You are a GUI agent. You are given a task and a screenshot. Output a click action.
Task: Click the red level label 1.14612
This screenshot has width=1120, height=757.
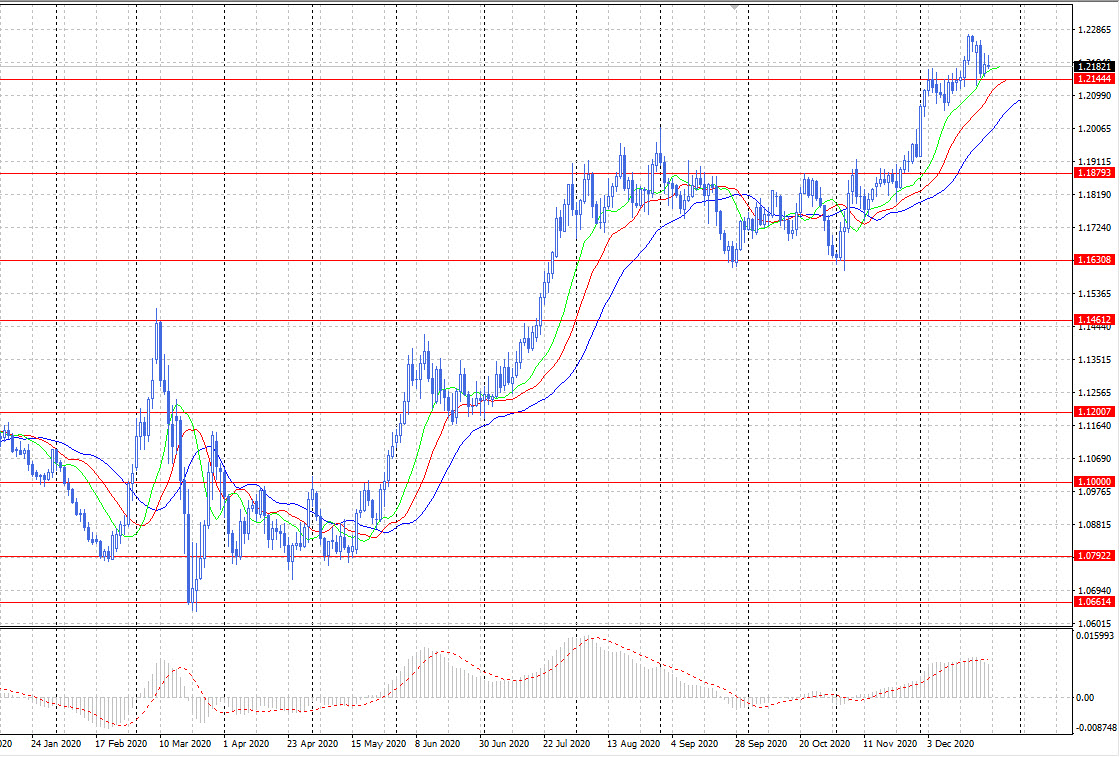click(x=1095, y=320)
